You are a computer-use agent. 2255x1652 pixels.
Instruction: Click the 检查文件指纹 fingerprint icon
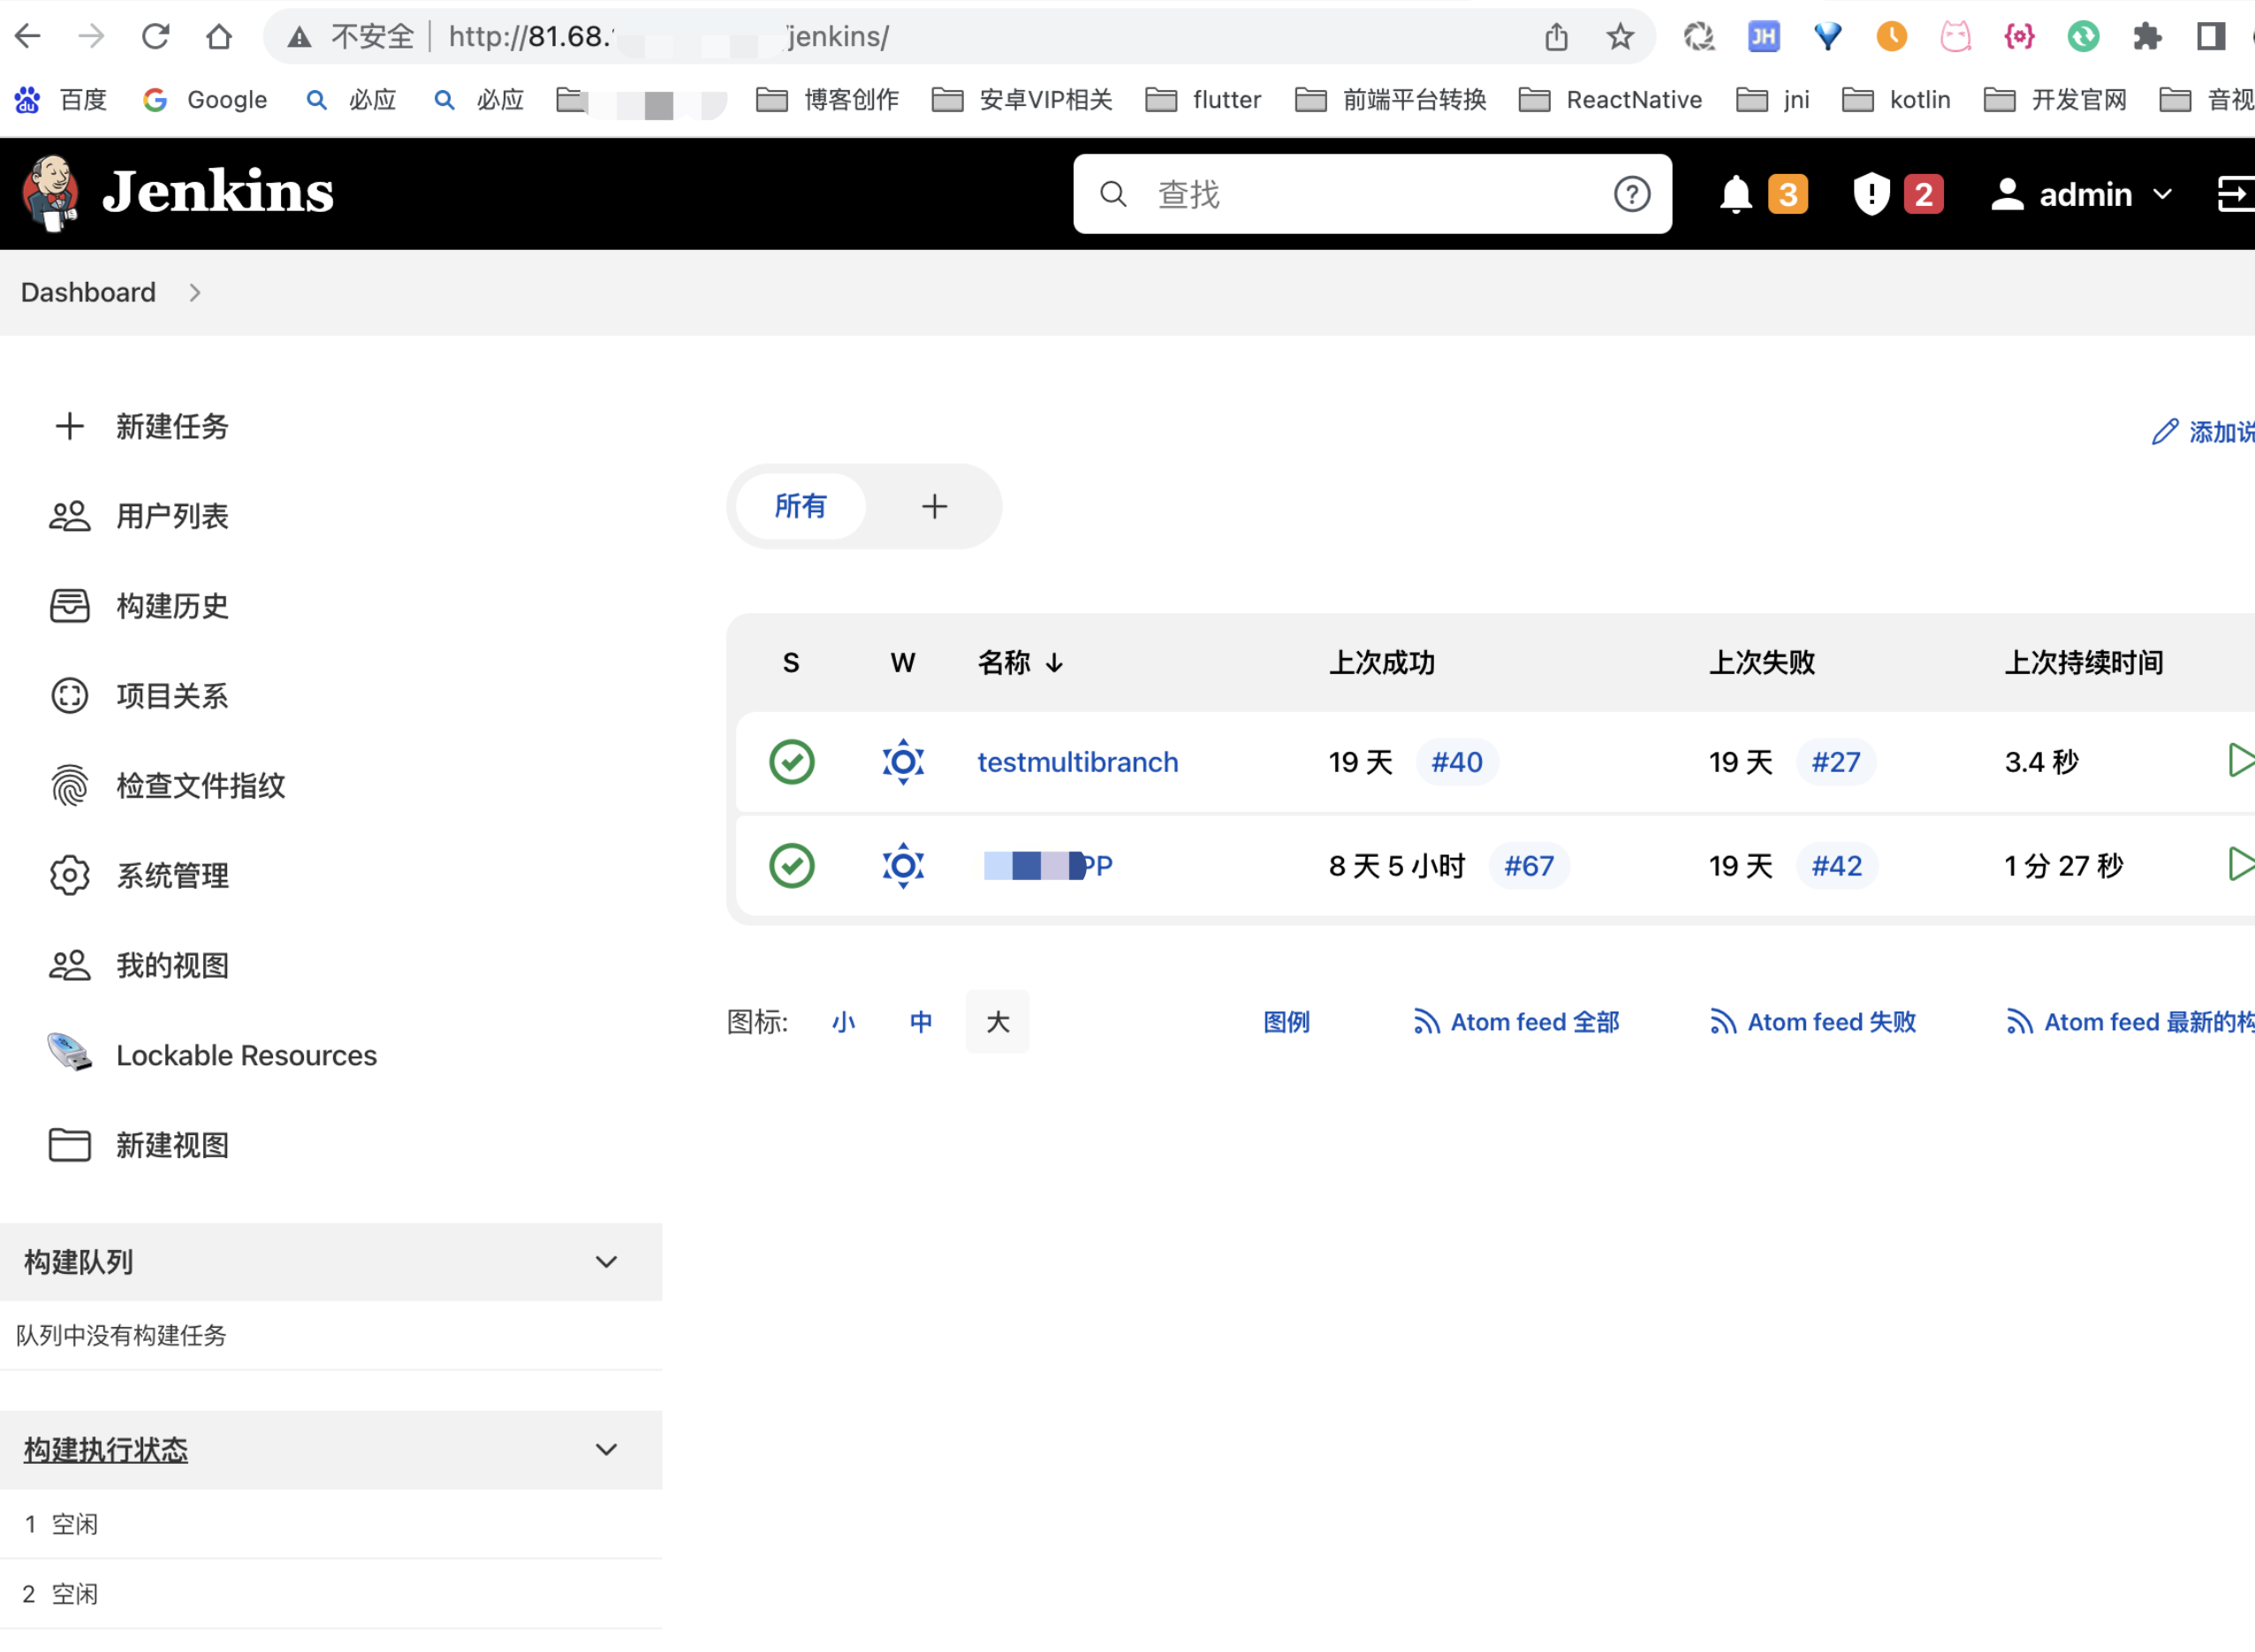(69, 786)
